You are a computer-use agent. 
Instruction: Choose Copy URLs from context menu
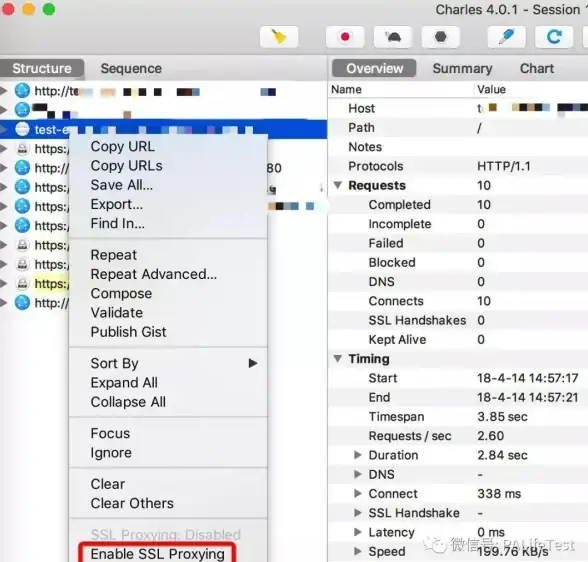click(x=168, y=165)
